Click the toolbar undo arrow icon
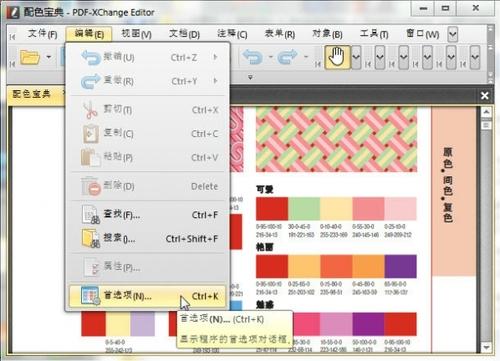 (252, 57)
